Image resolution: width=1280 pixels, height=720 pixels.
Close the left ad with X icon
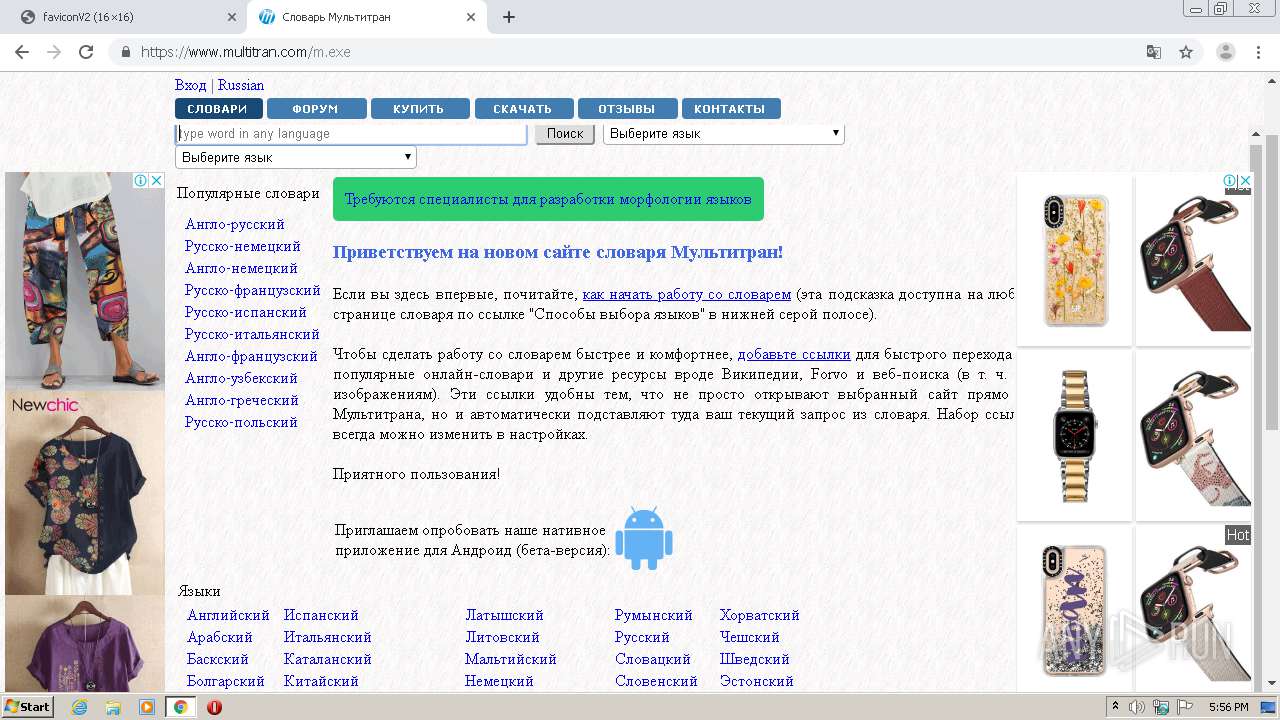coord(157,181)
